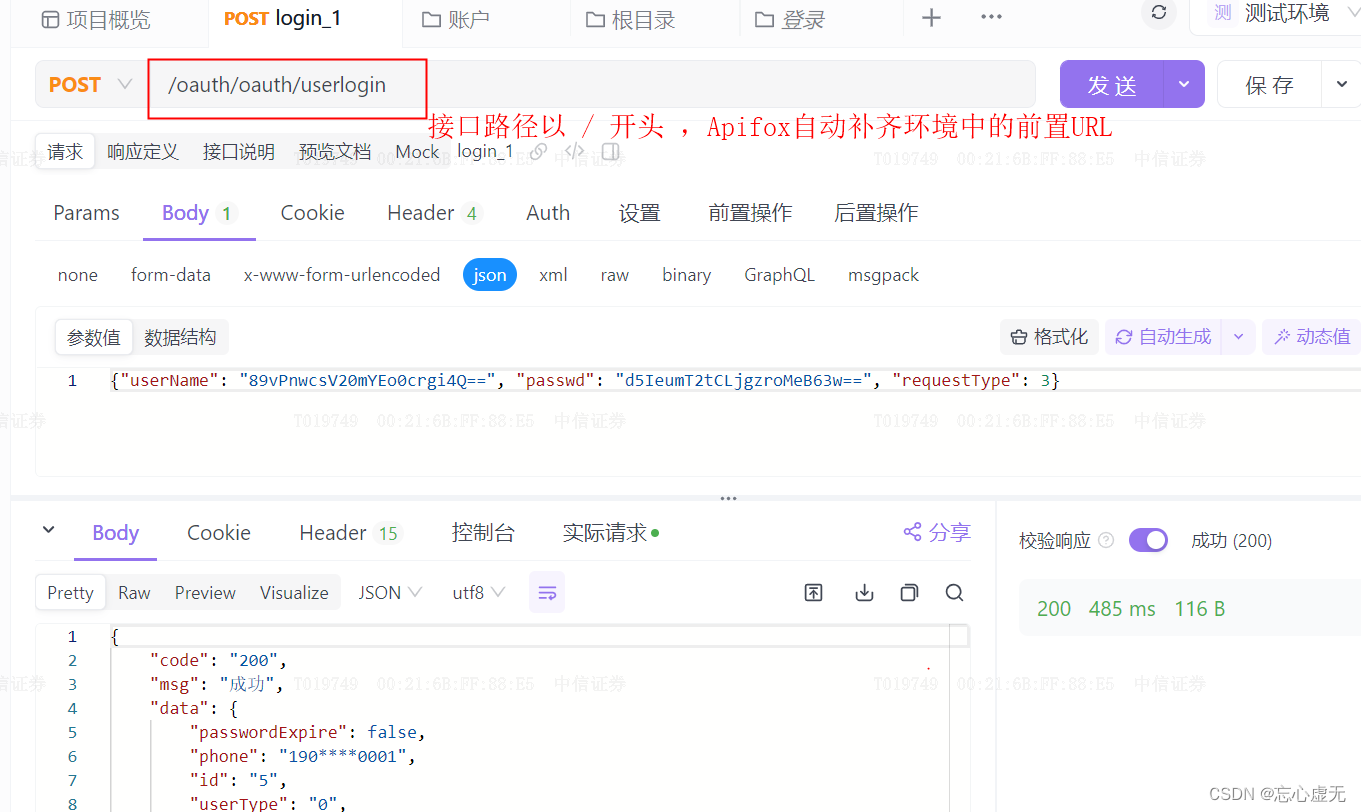Switch to the 登录 tab
This screenshot has width=1361, height=812.
click(790, 20)
